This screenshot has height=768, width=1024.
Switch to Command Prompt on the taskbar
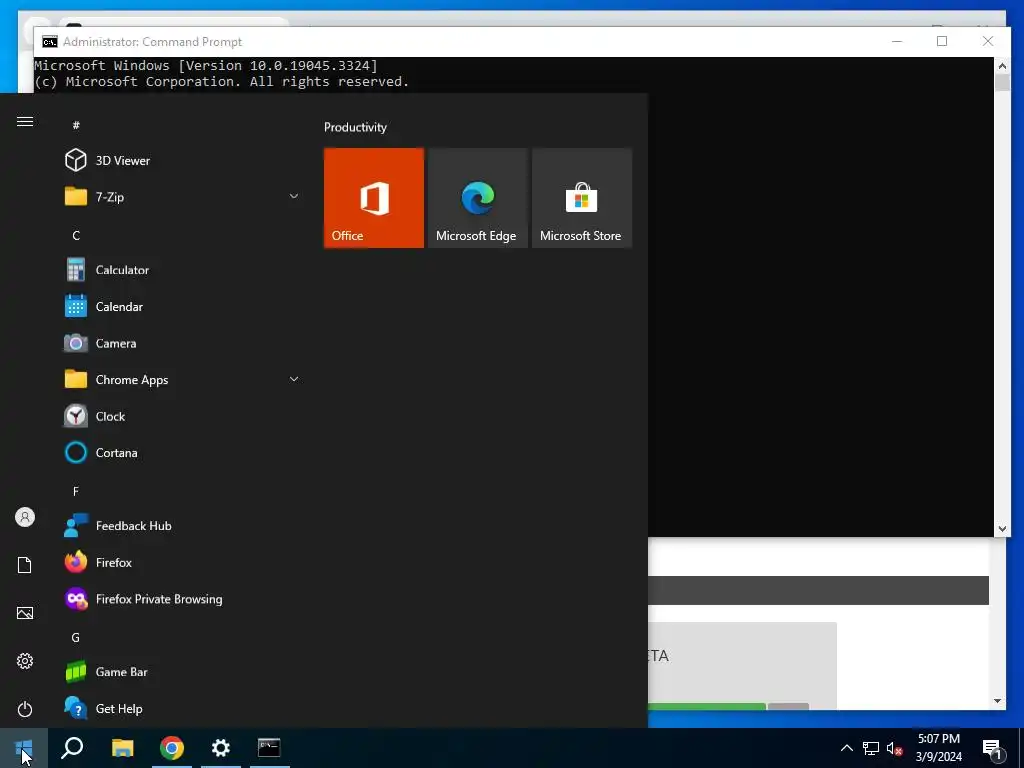269,748
